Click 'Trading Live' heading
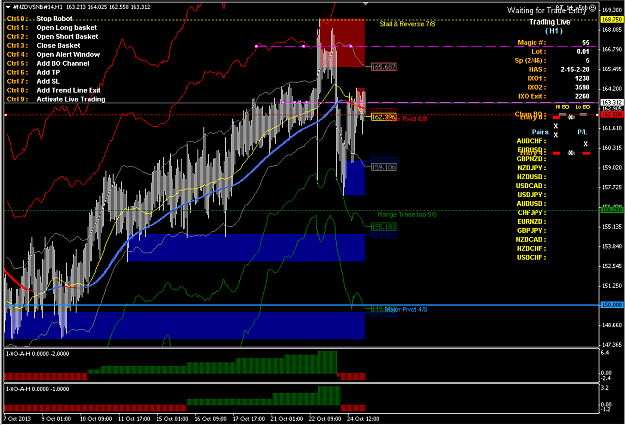Viewport: 625px width, 425px height. [550, 22]
